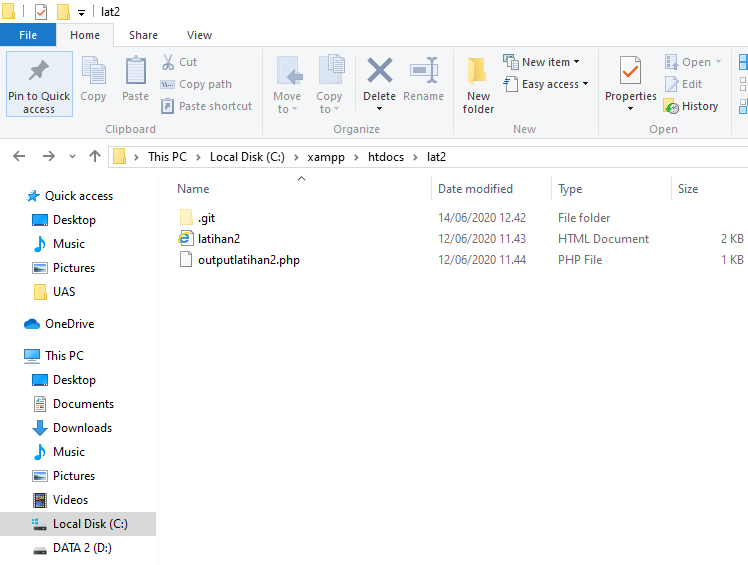Click lat2 breadcrumb in address bar
Image resolution: width=748 pixels, height=565 pixels.
click(x=436, y=157)
